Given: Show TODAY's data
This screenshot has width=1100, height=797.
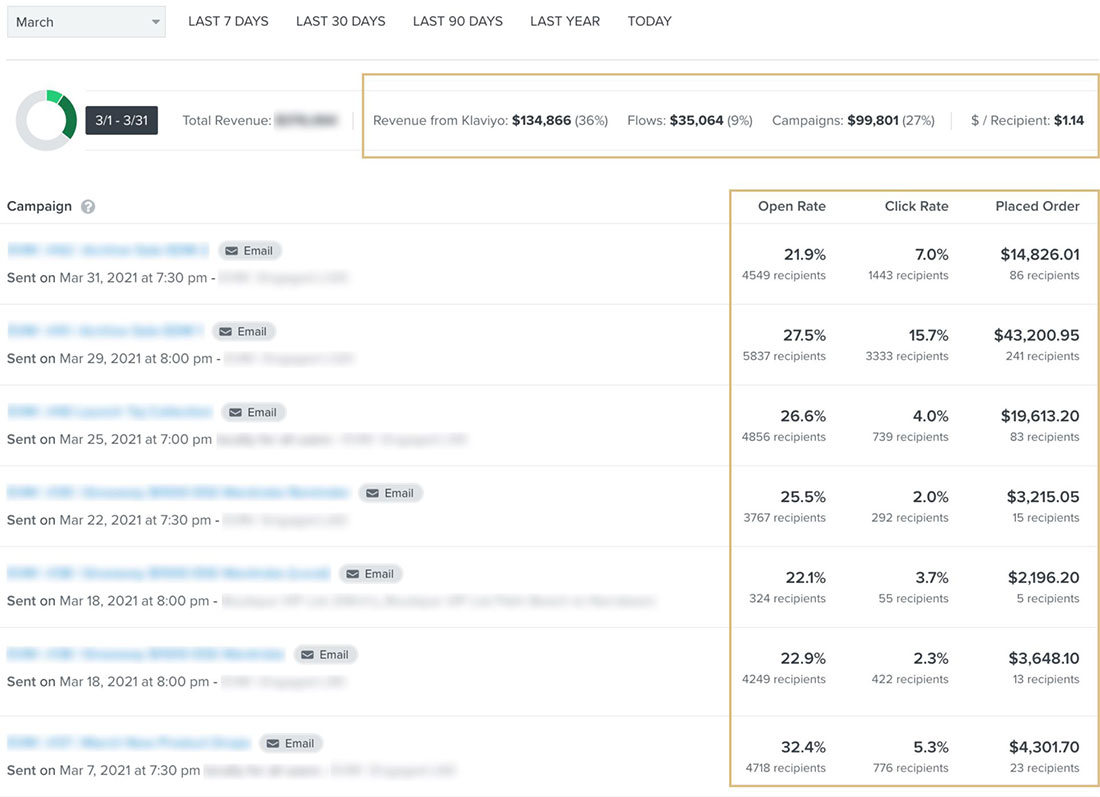Looking at the screenshot, I should (649, 21).
